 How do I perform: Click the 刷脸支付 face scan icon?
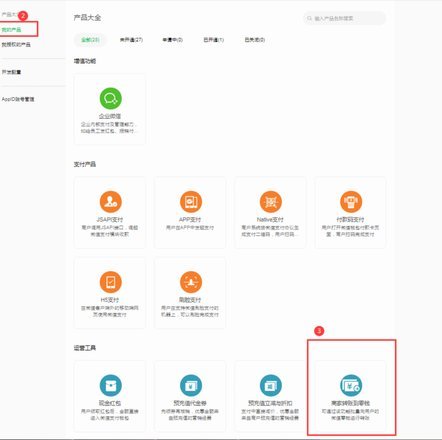[x=191, y=282]
